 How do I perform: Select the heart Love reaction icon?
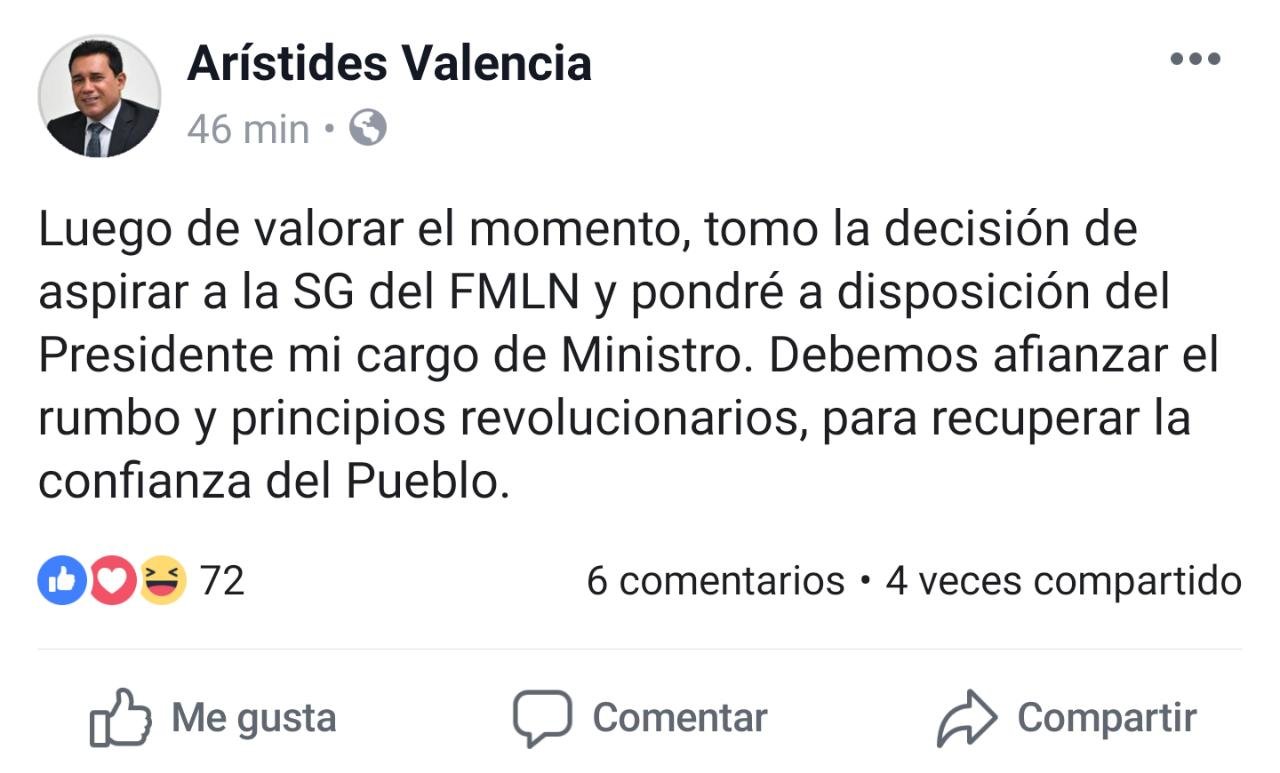click(x=113, y=578)
